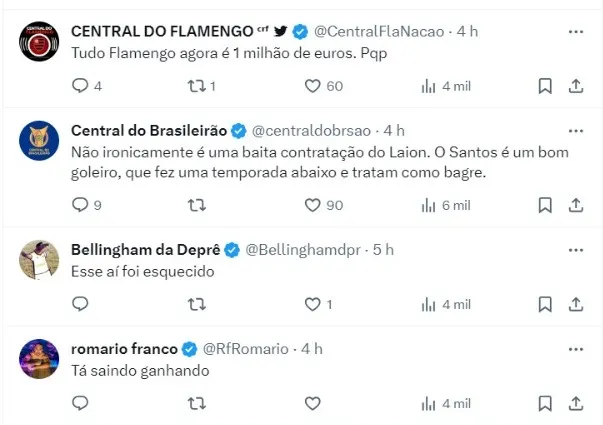The width and height of the screenshot is (603, 425).
Task: Bookmark Bellingham da Deprê's tweet
Action: [x=545, y=304]
